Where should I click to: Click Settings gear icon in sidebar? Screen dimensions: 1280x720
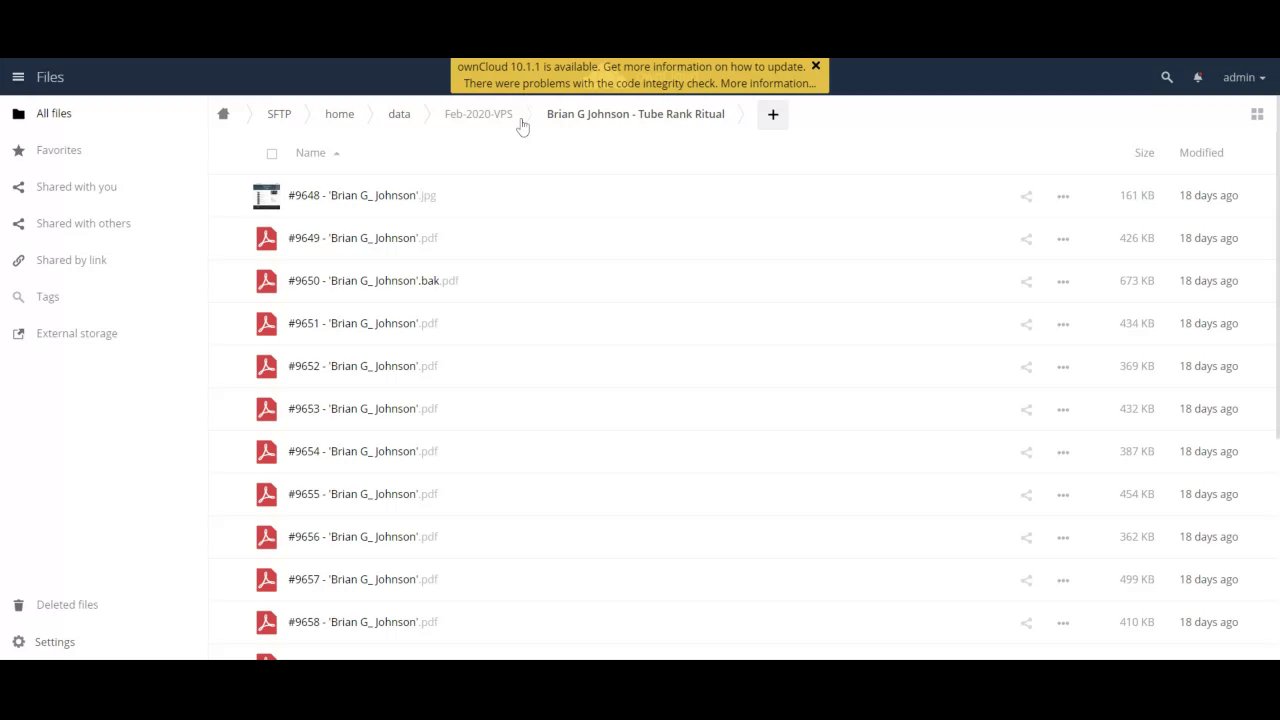click(x=18, y=642)
